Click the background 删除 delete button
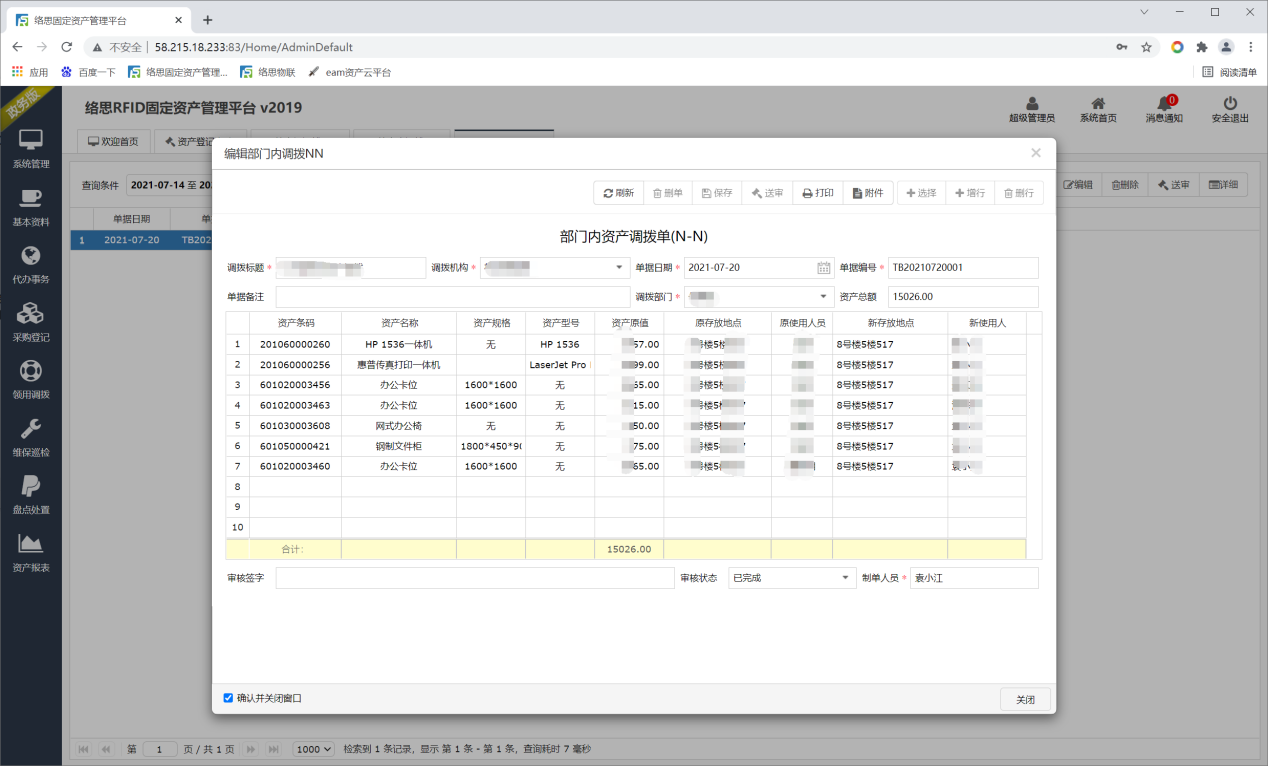Screen dimensions: 1268x766 pos(1125,185)
